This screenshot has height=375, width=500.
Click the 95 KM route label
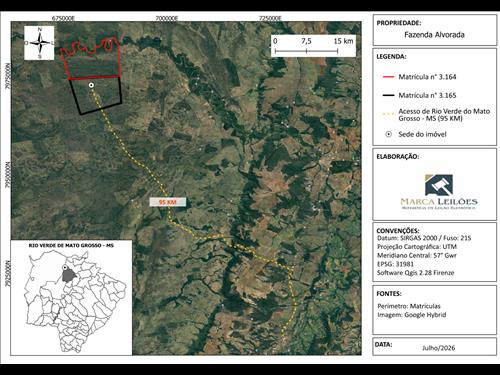168,202
